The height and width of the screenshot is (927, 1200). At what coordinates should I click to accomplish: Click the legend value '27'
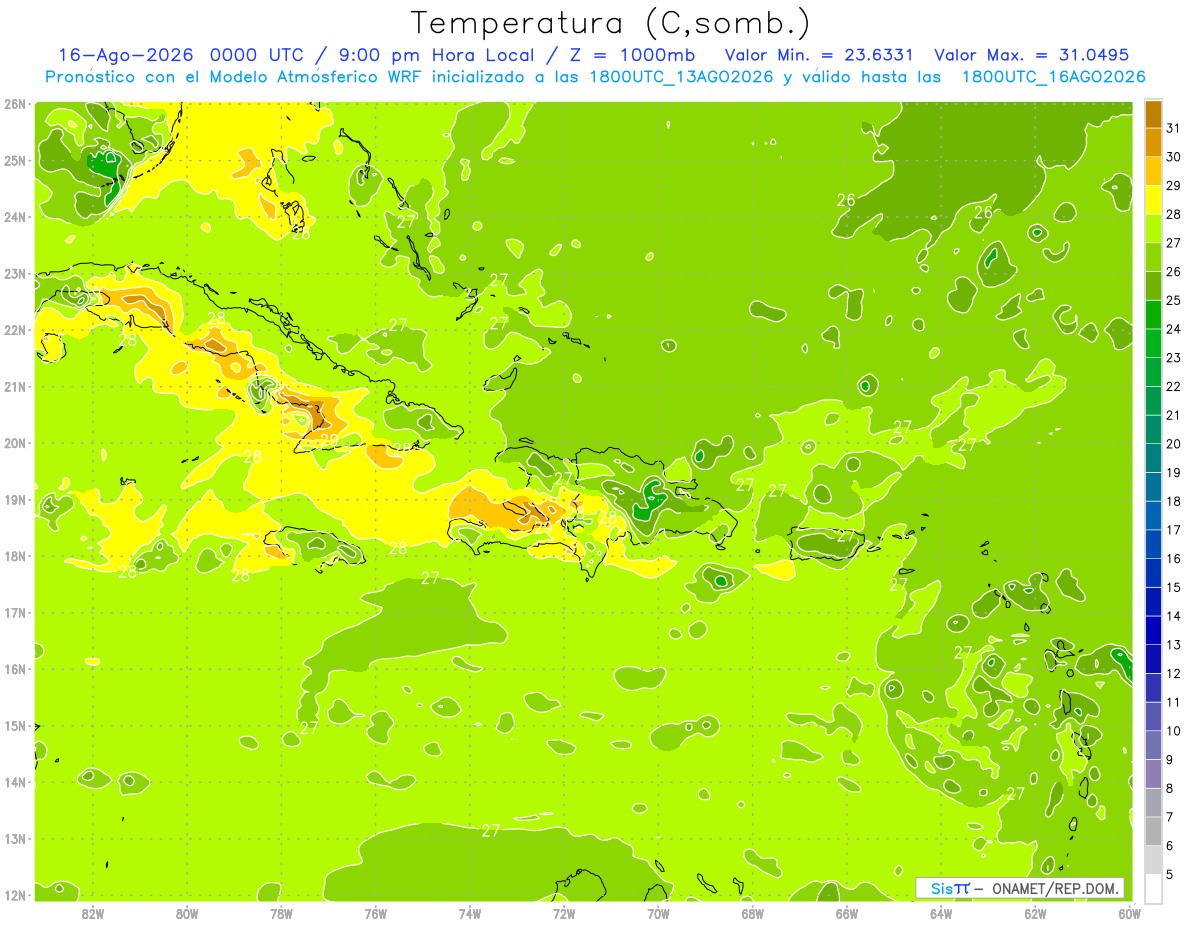pos(1174,243)
